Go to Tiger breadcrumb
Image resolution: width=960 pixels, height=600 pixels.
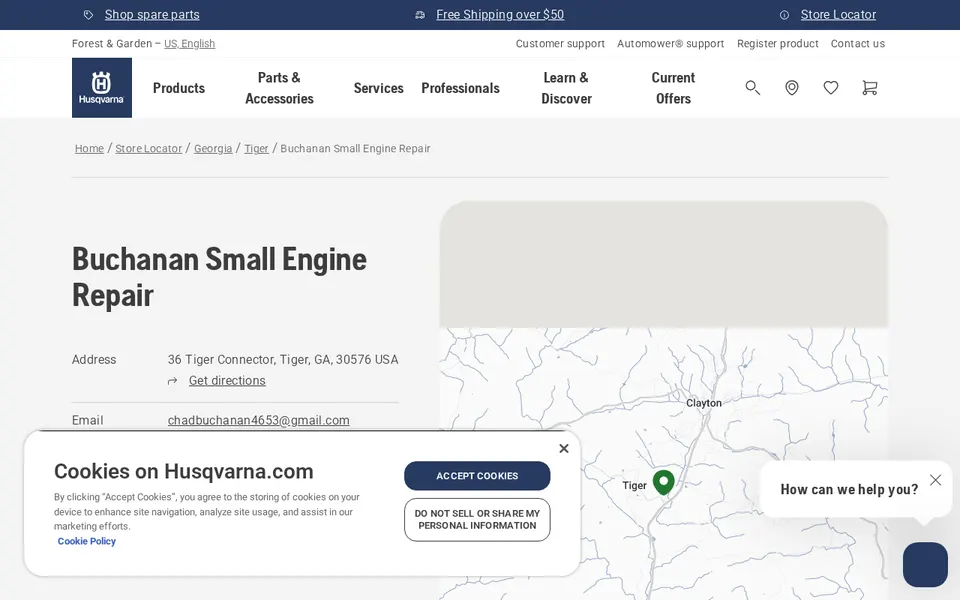click(256, 148)
